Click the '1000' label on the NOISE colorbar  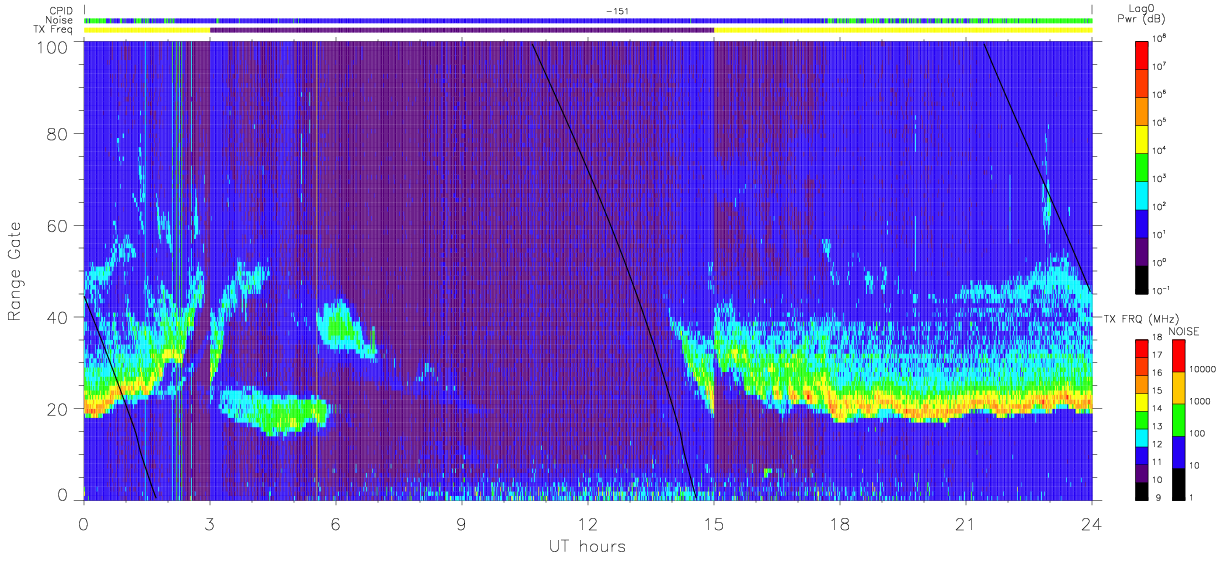point(1202,402)
